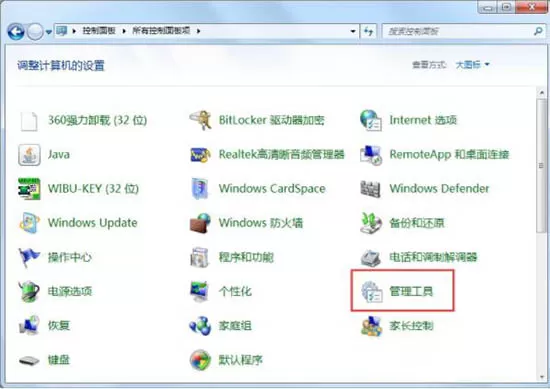Open the 家长控制 icon

click(371, 326)
